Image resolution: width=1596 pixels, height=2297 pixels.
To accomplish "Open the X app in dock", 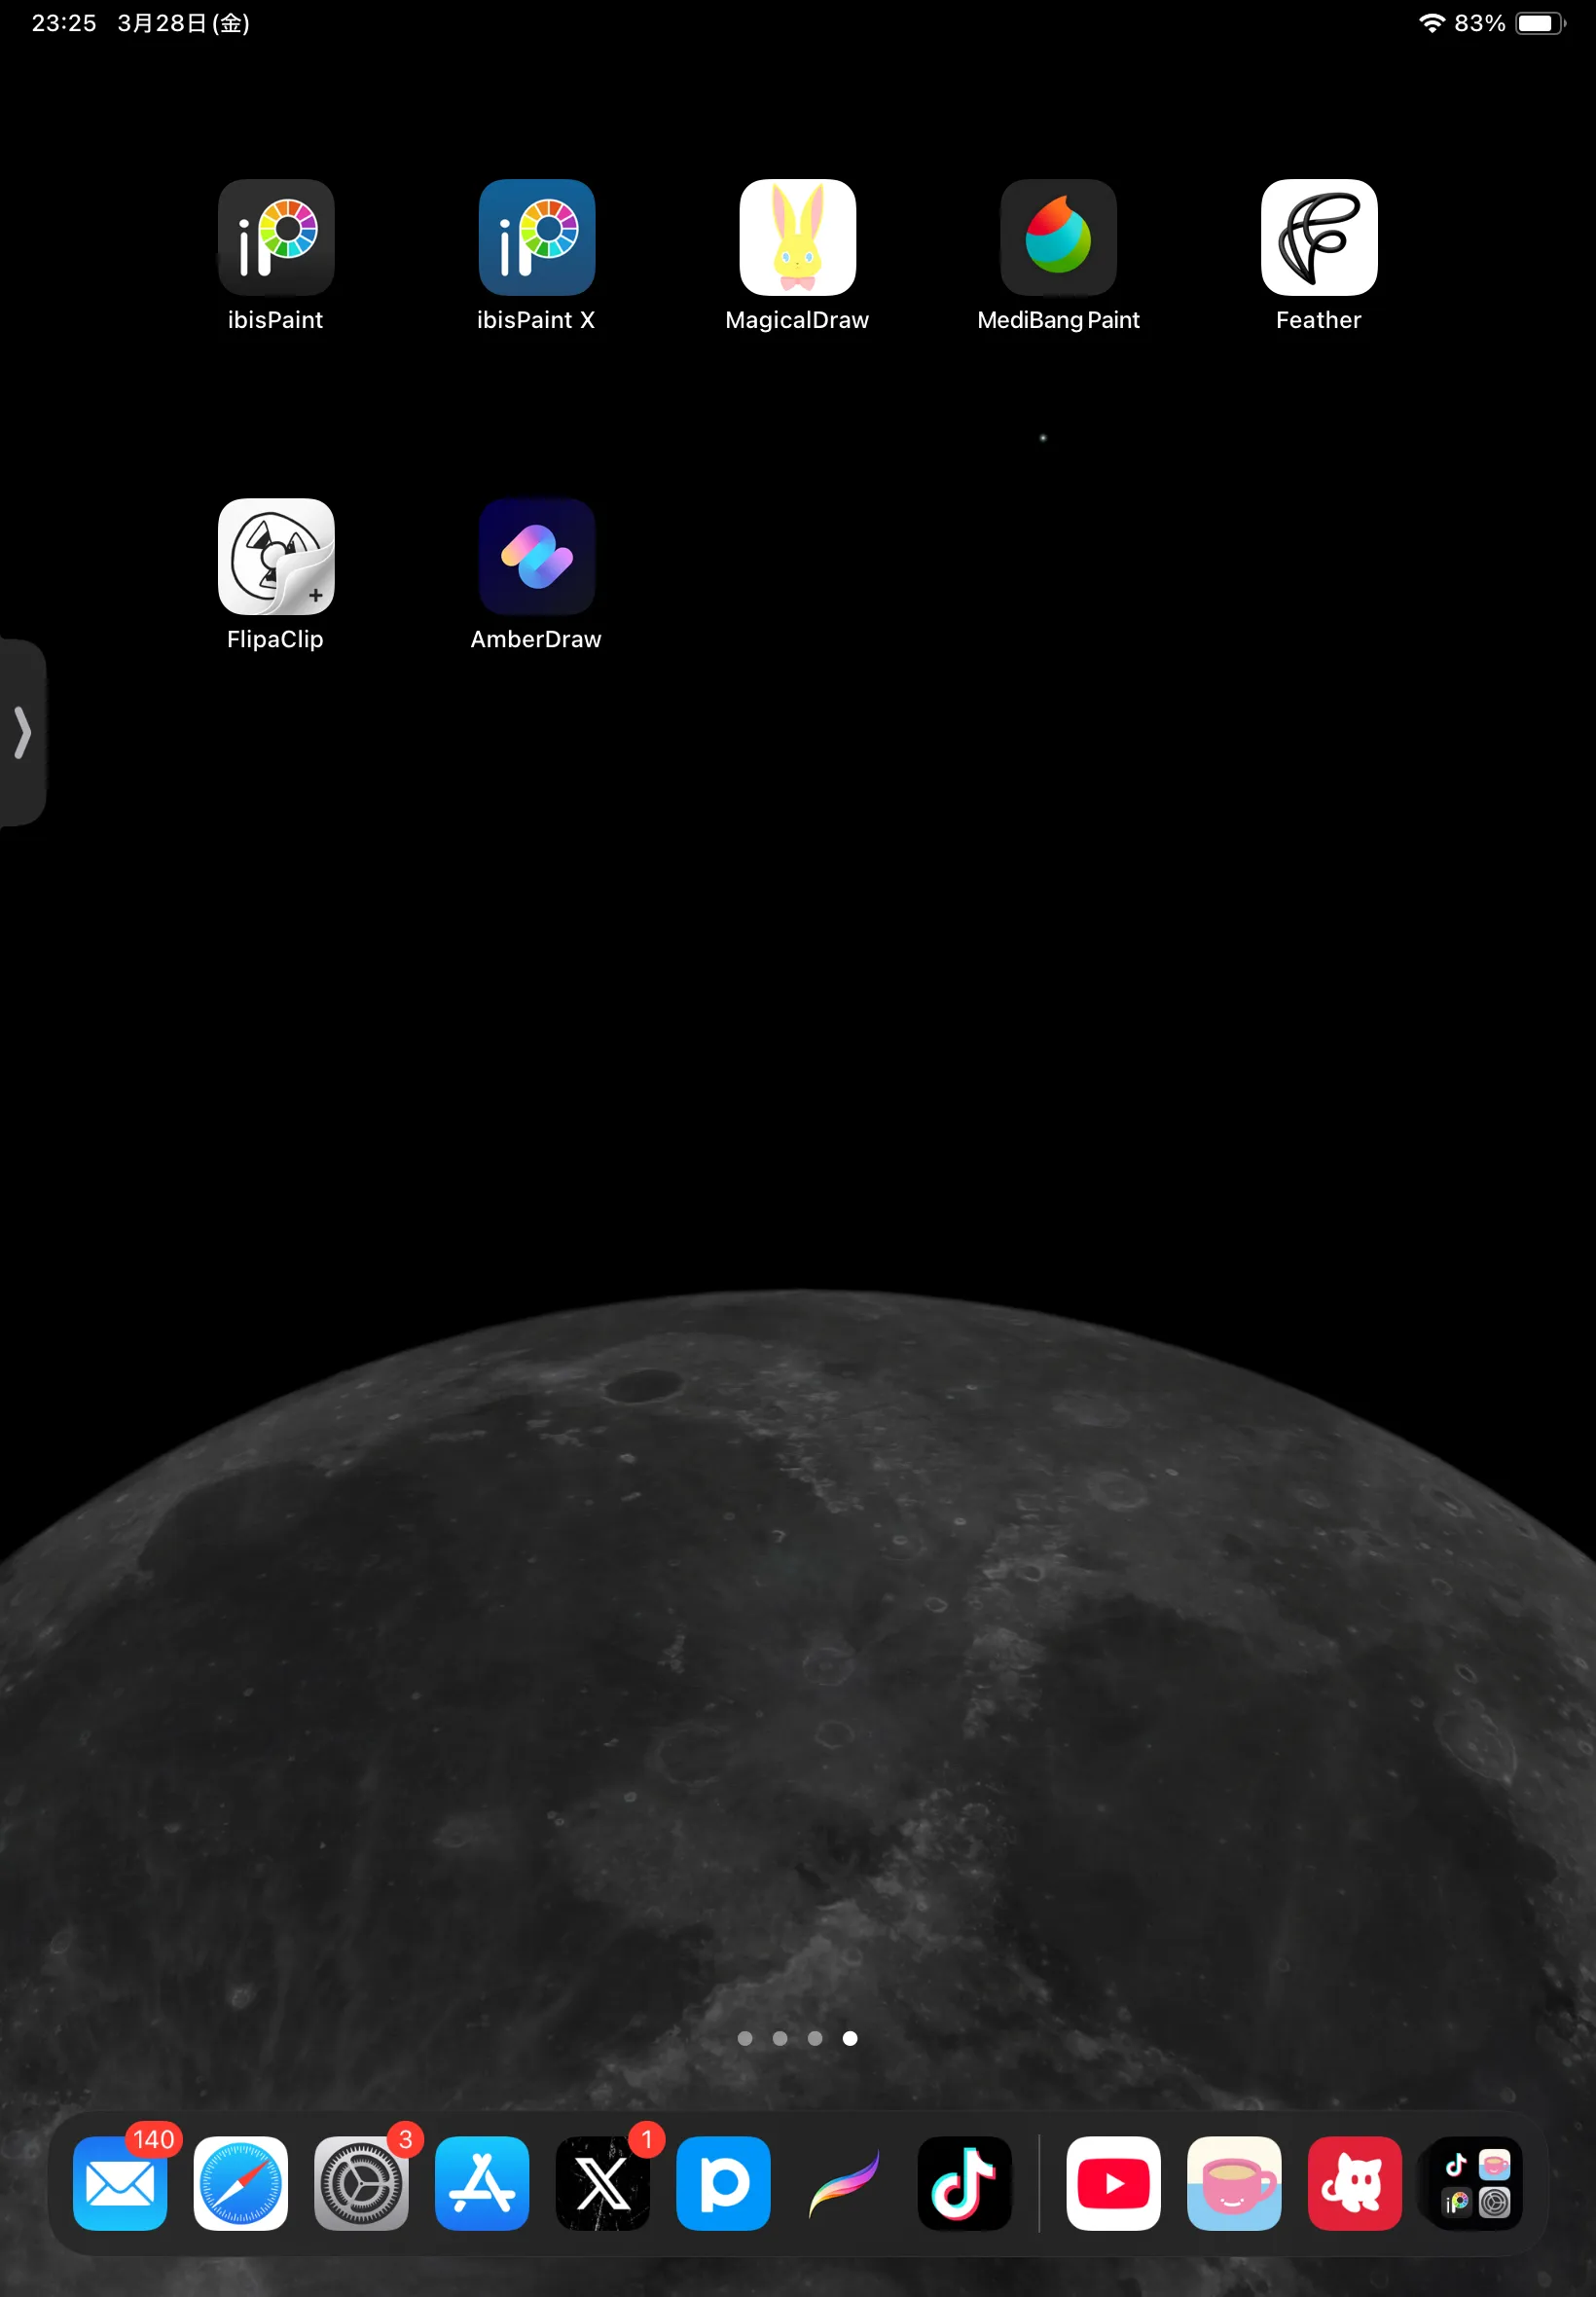I will pyautogui.click(x=603, y=2183).
